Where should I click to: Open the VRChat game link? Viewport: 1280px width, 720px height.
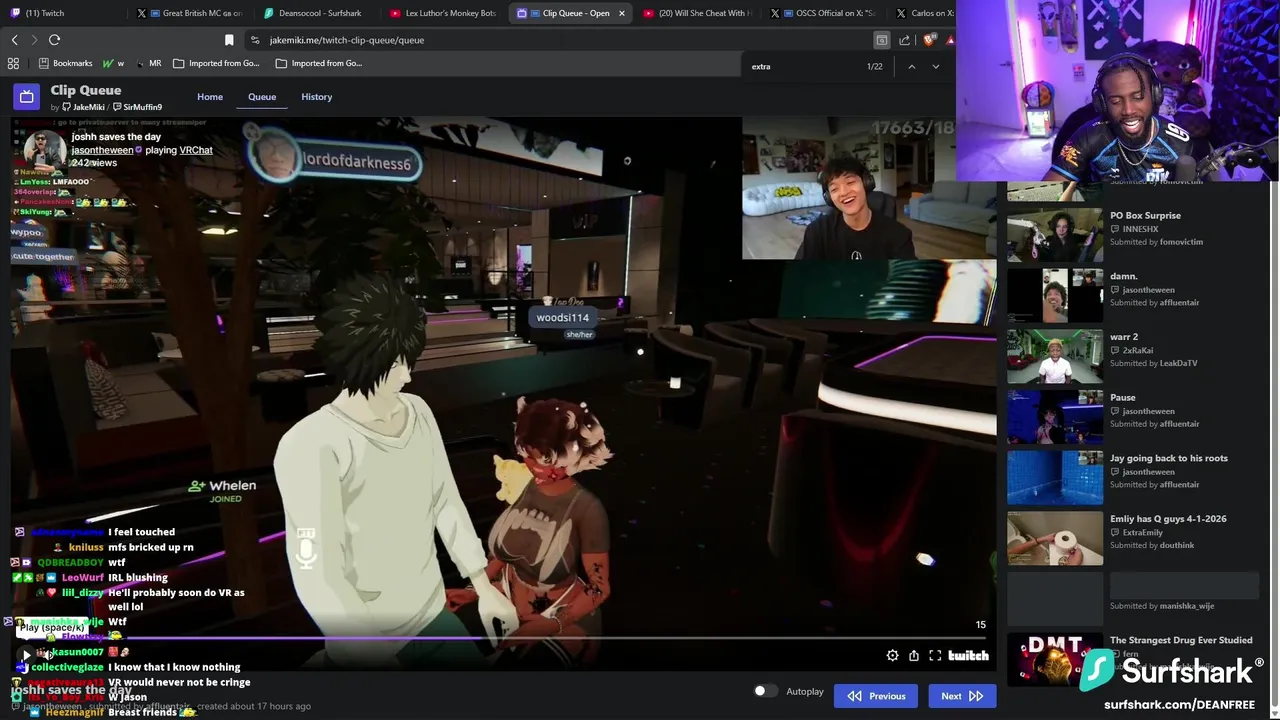click(196, 150)
